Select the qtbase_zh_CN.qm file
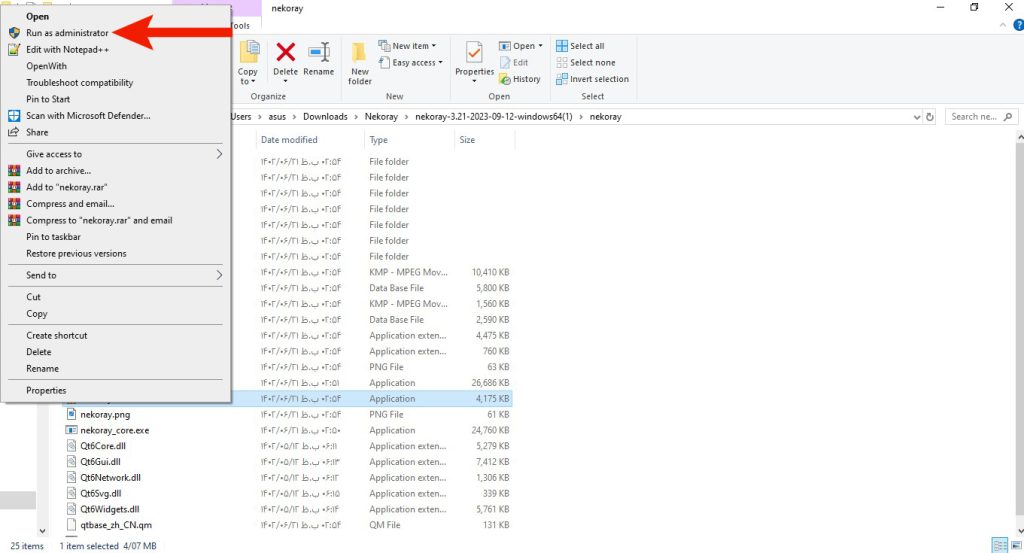Image resolution: width=1024 pixels, height=553 pixels. click(x=116, y=525)
